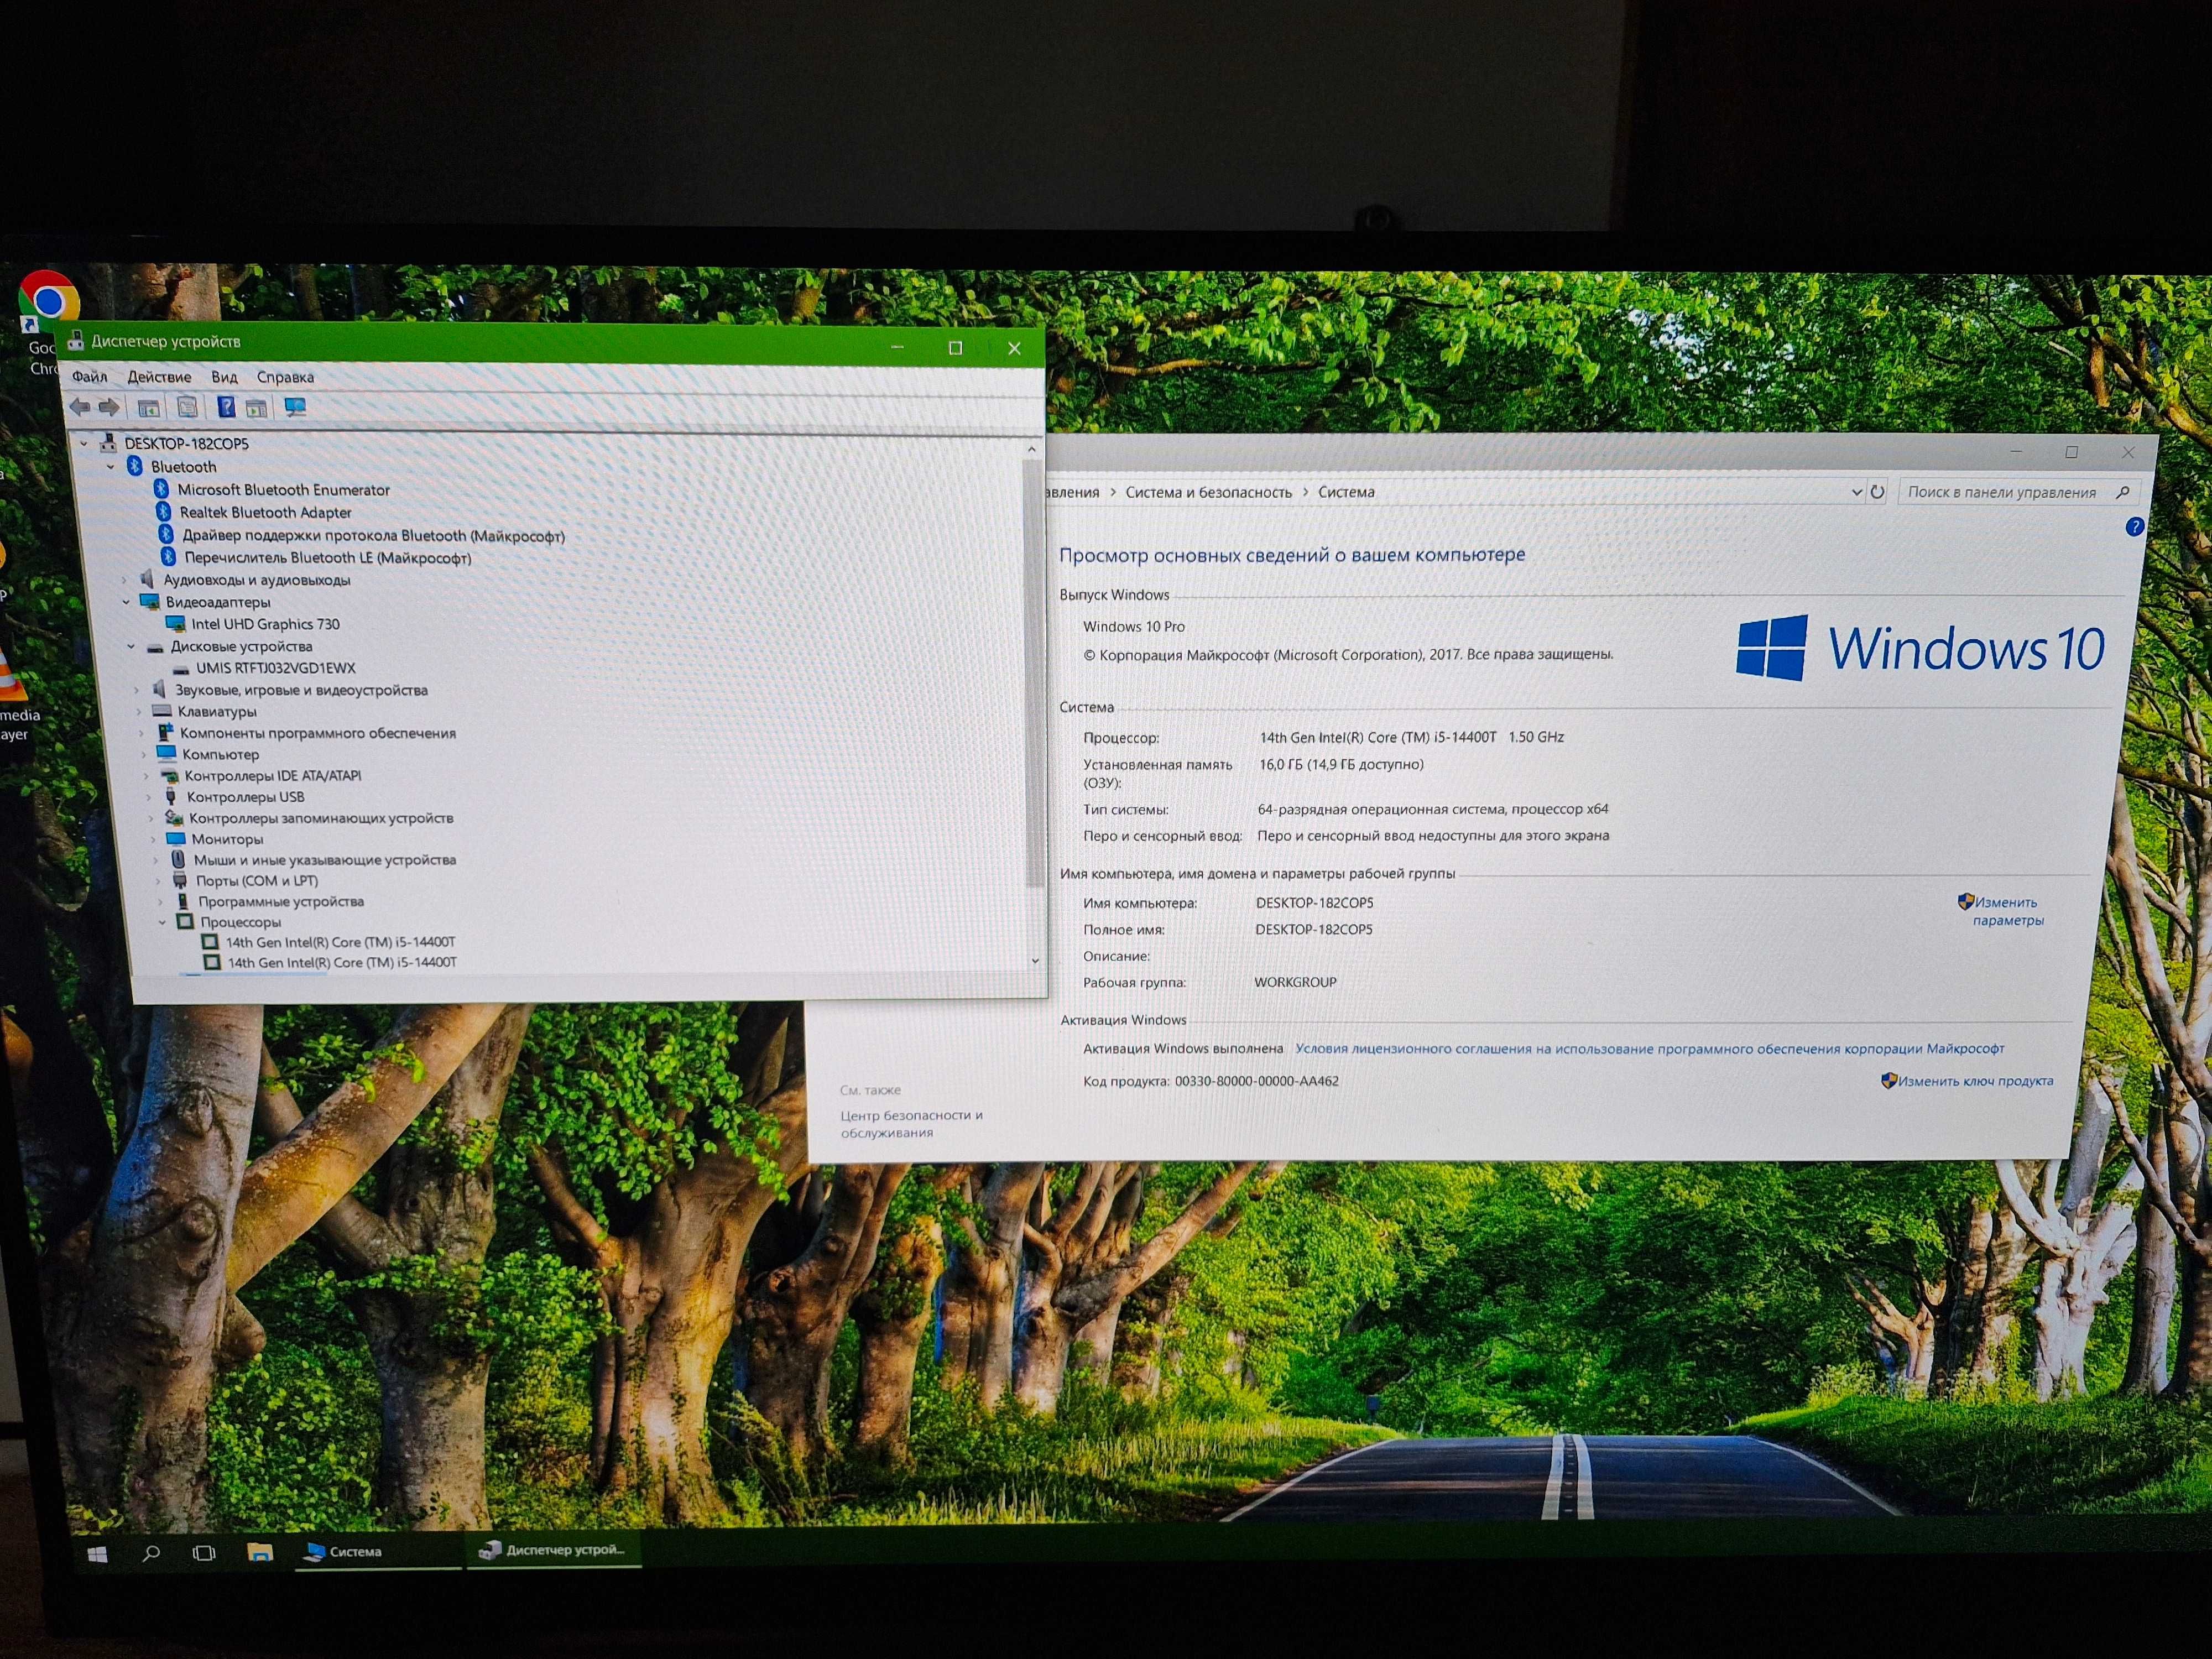
Task: Select the UMIS RTFTJ032VGD1EWX disk drive
Action: (275, 668)
